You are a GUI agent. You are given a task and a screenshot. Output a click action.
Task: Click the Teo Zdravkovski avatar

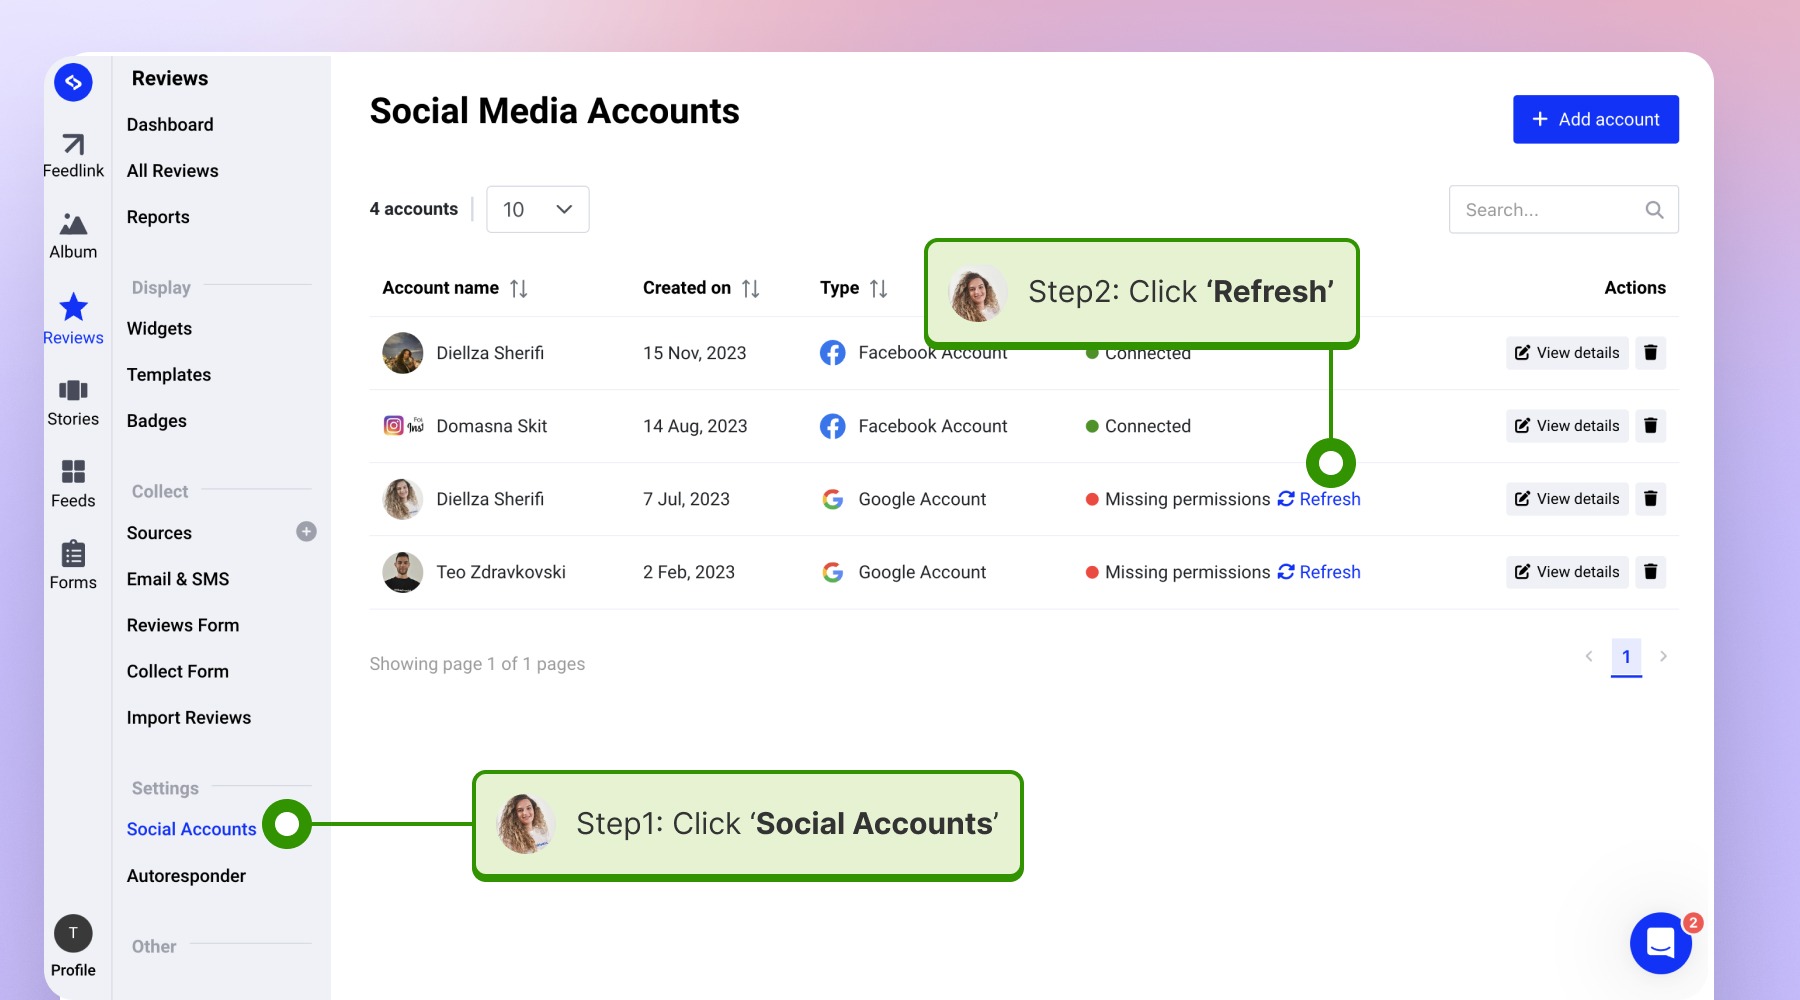pos(402,572)
